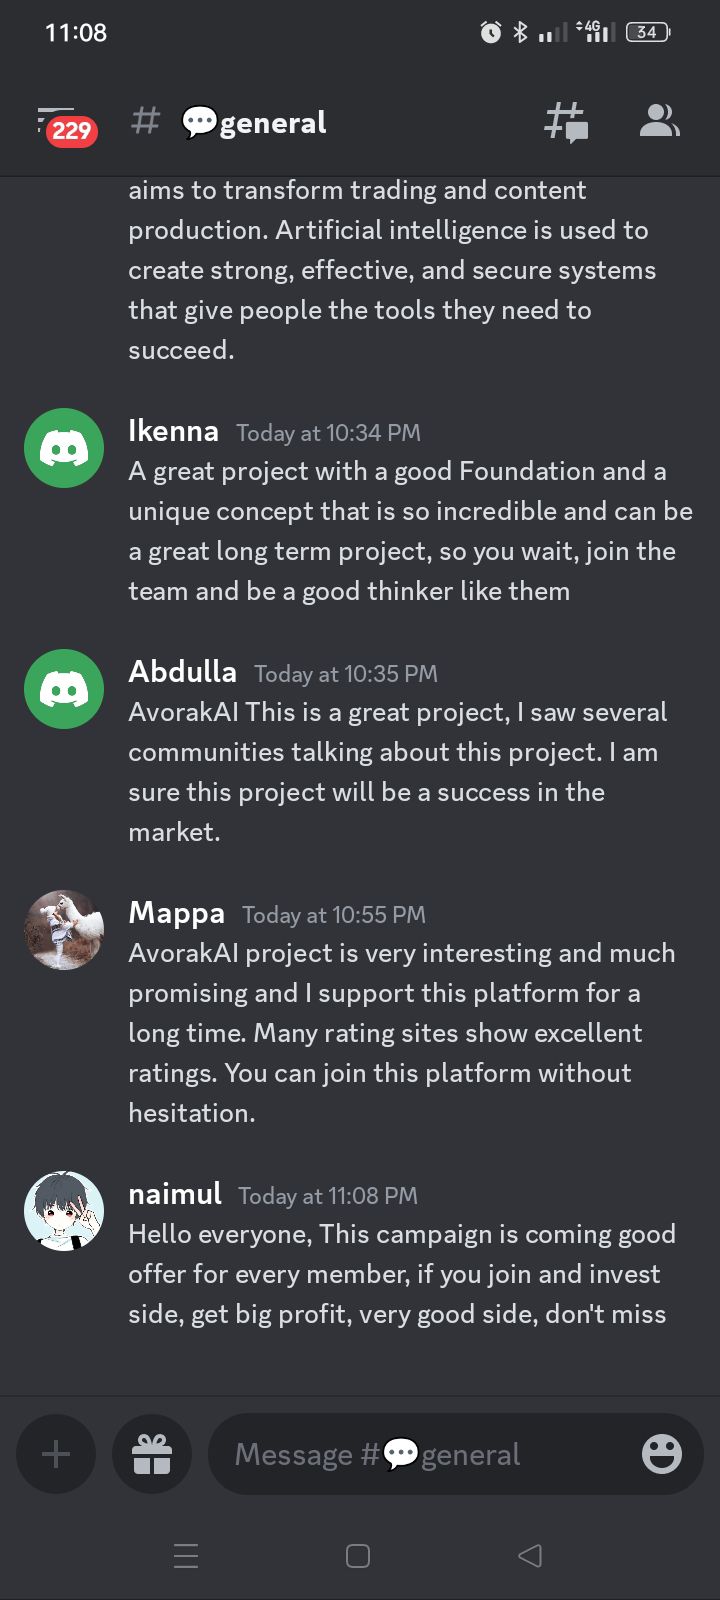Open the gift icon button
This screenshot has height=1600, width=720.
152,1454
